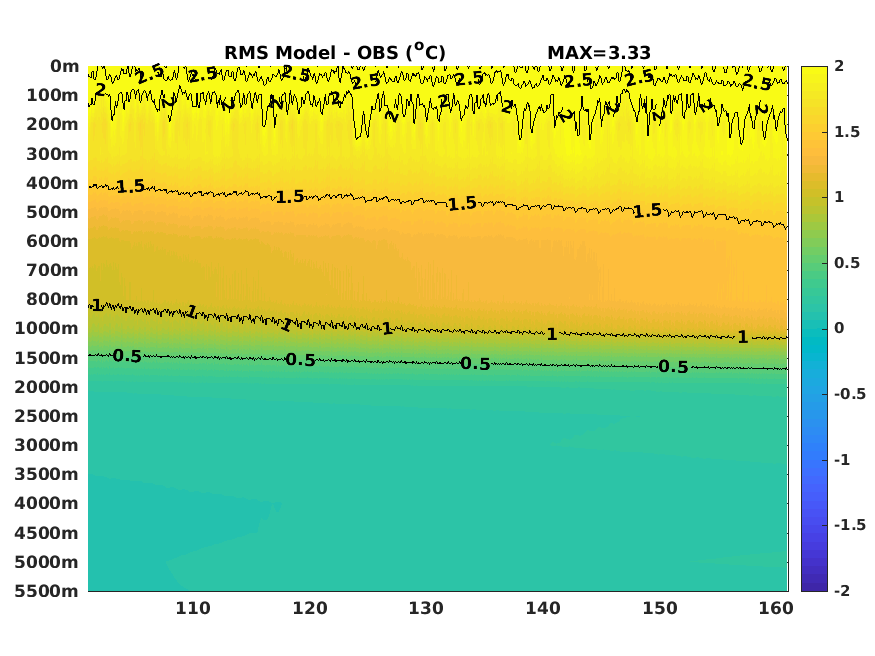Click the 'MAX=3.33' annotation text

coord(599,53)
